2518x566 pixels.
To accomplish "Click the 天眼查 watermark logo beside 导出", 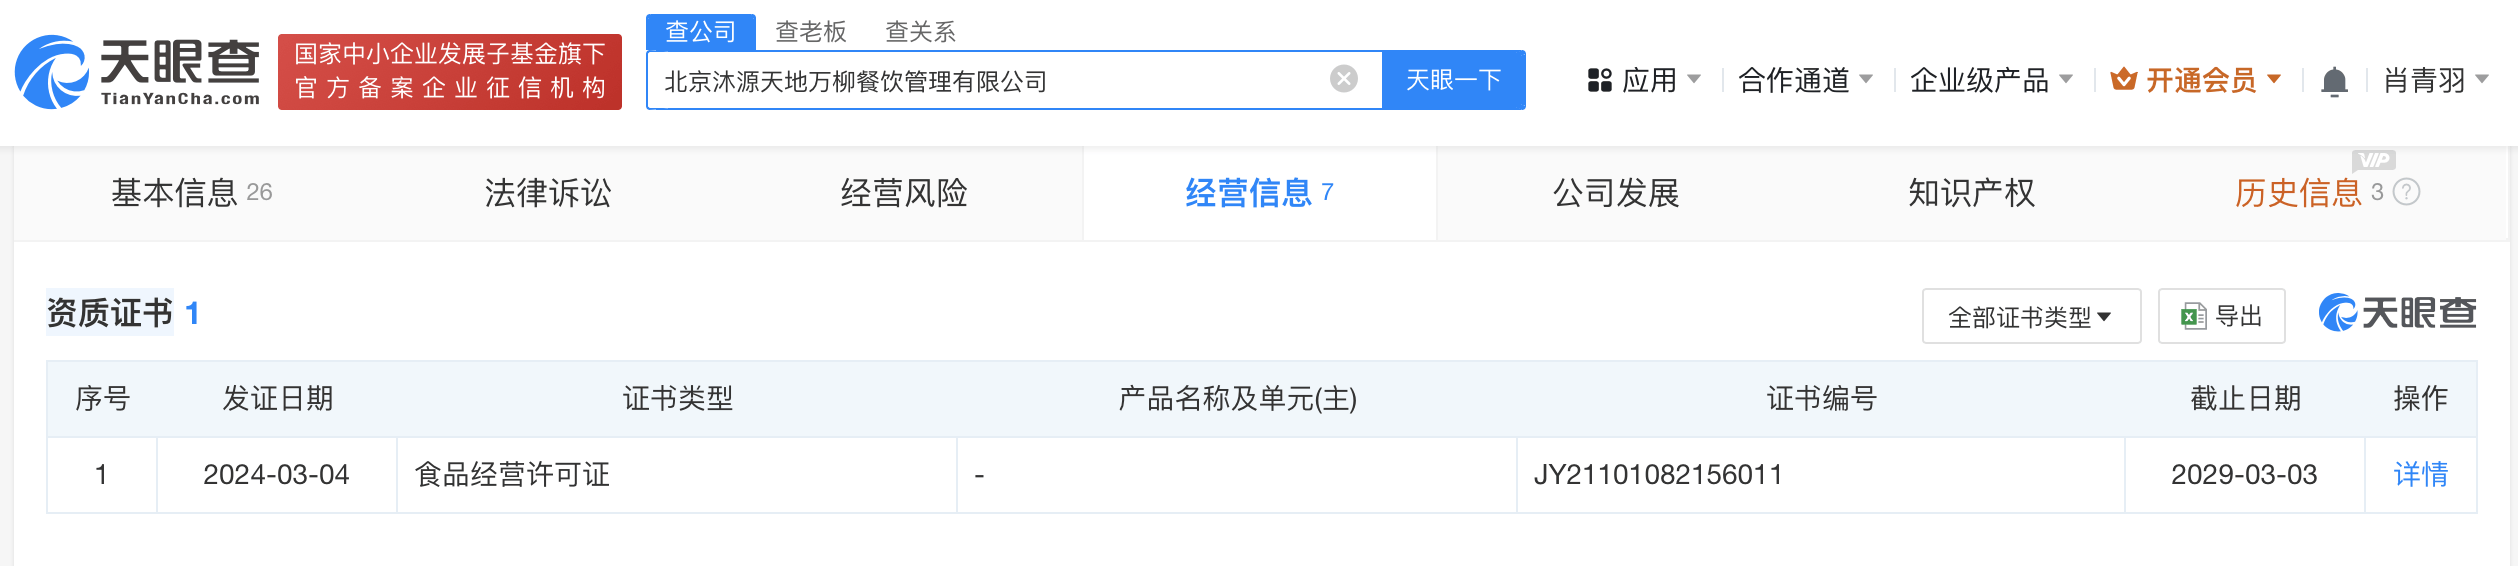I will [2397, 314].
